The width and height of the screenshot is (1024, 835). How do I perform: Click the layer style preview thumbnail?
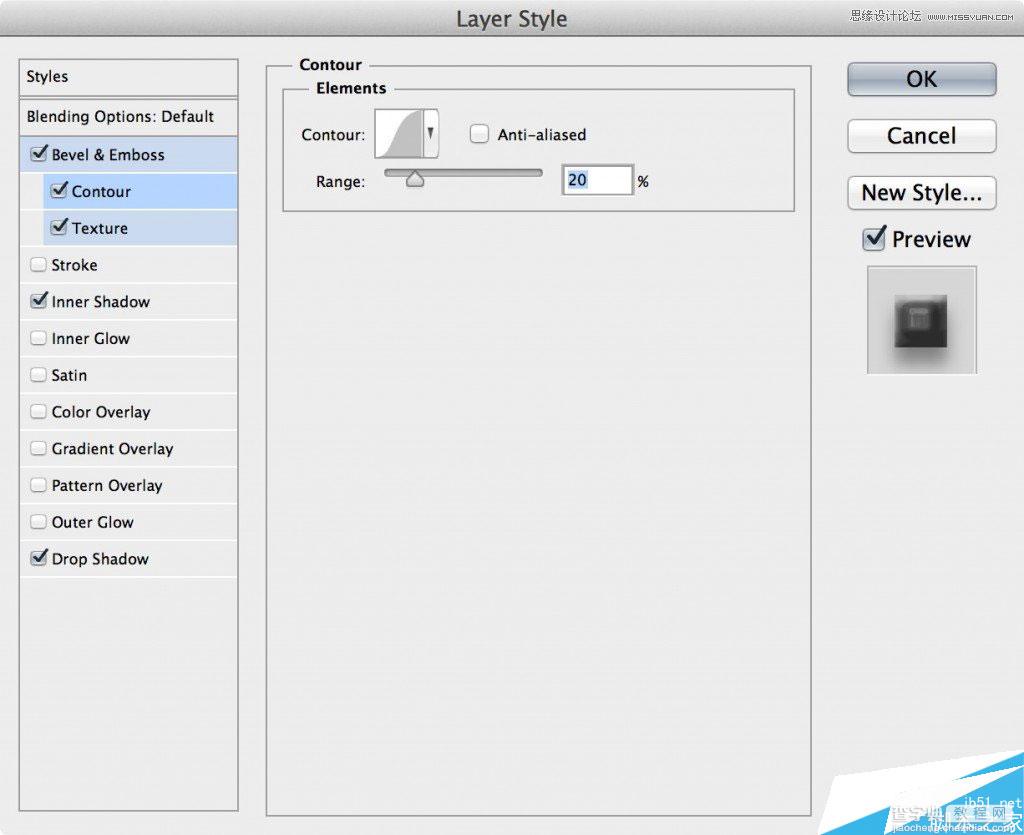[x=921, y=320]
